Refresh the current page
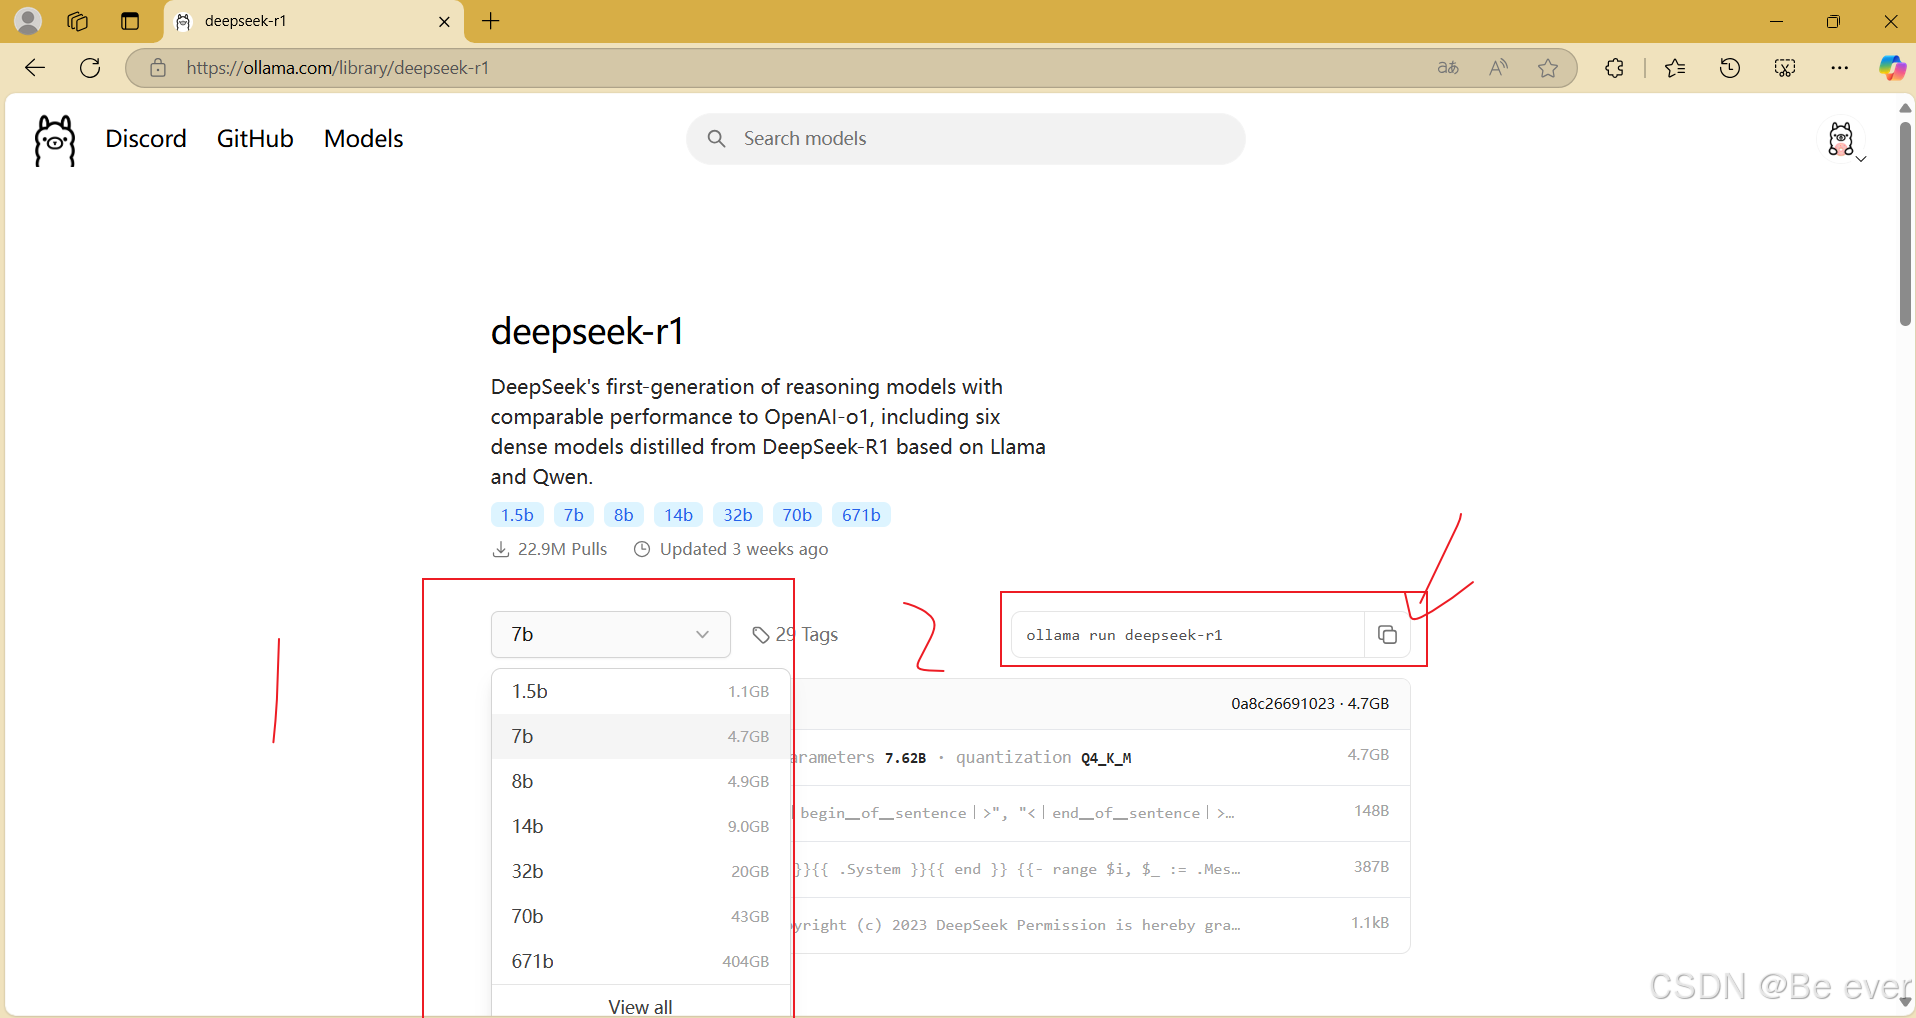The height and width of the screenshot is (1018, 1916). pos(89,67)
